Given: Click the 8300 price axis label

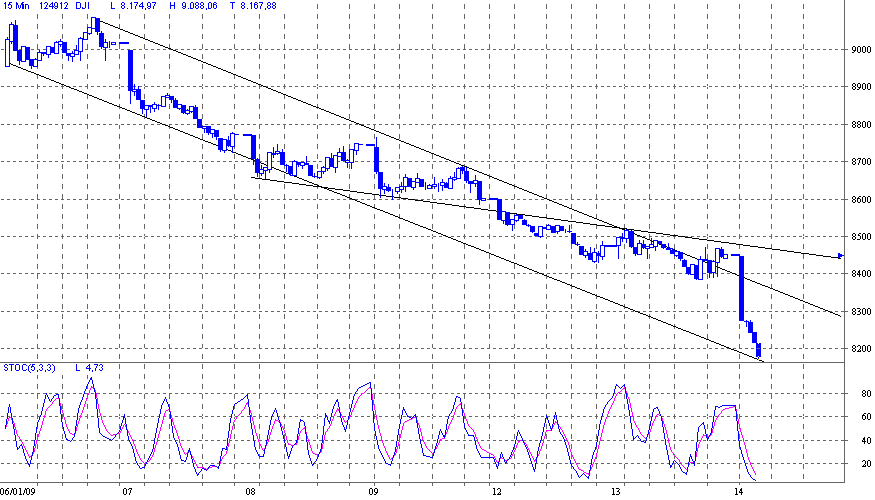Looking at the screenshot, I should click(861, 312).
